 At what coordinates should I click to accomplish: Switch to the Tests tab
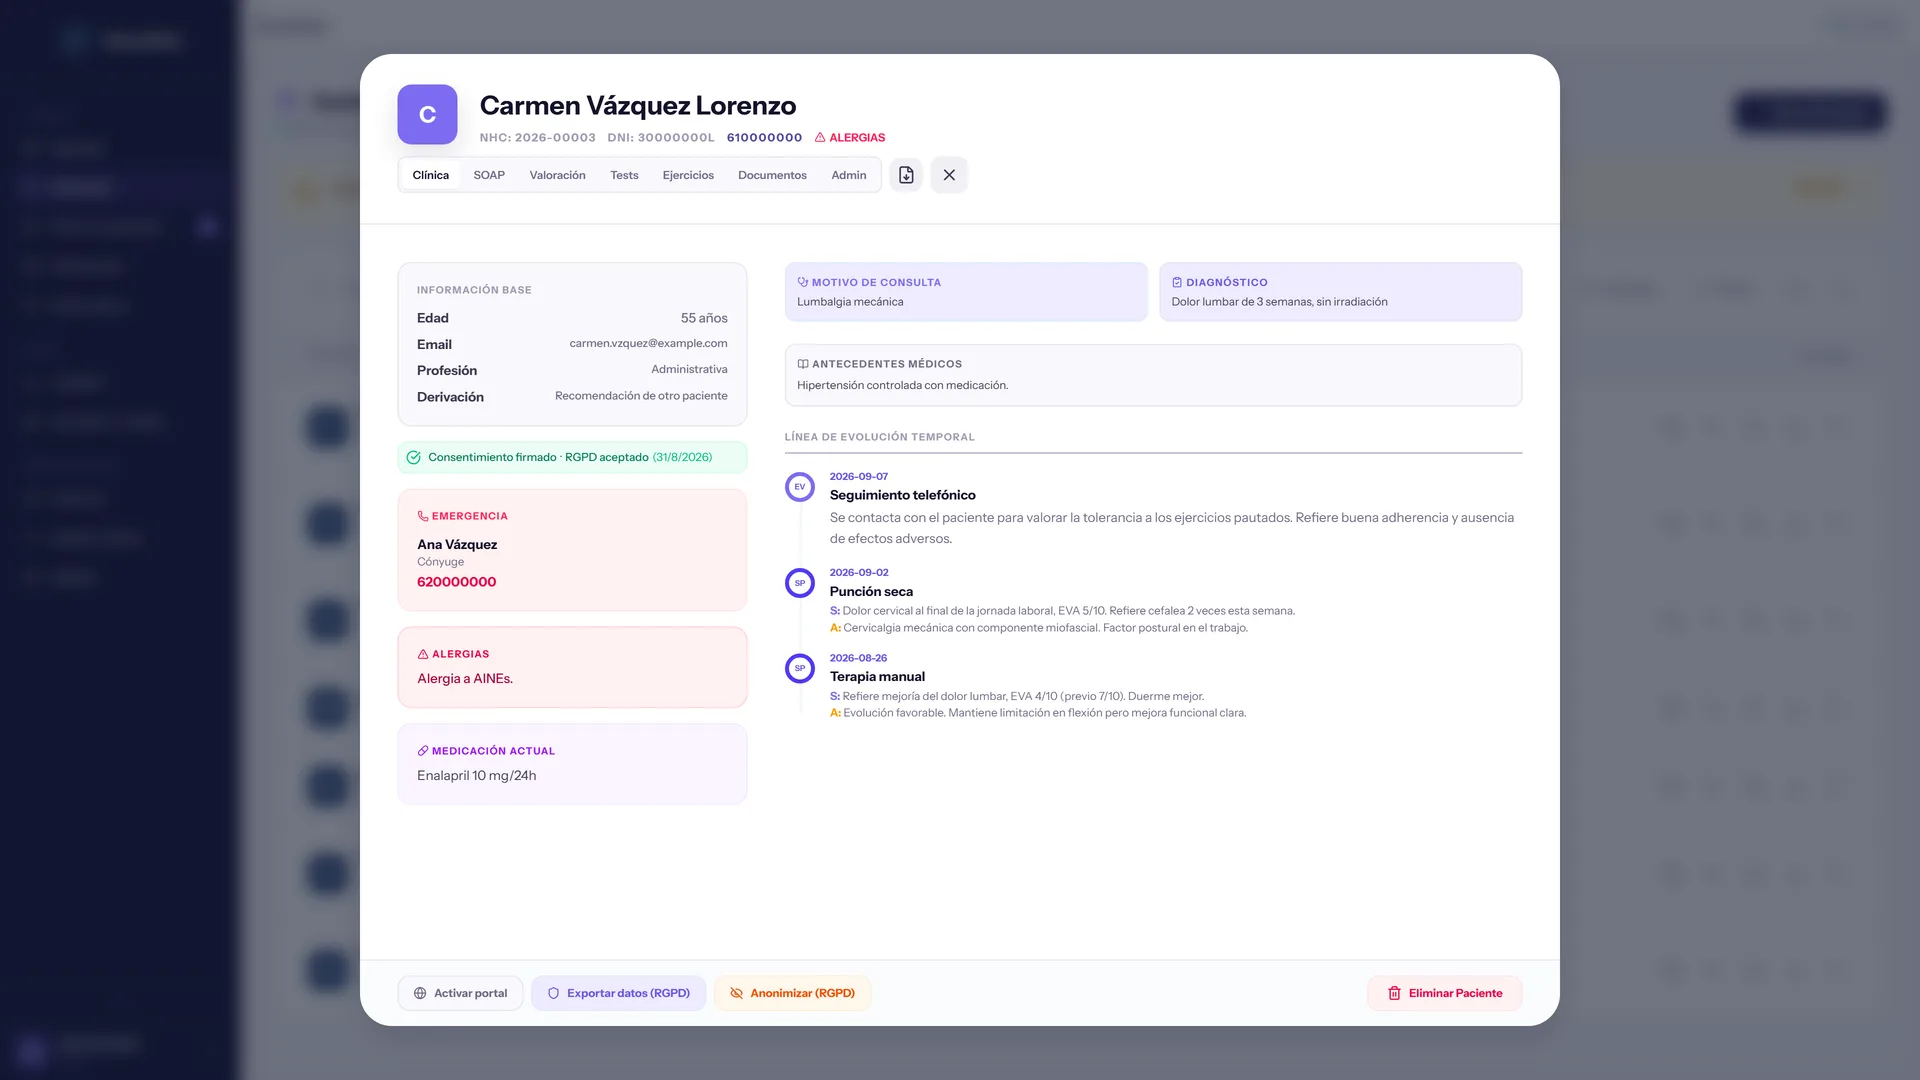(624, 175)
